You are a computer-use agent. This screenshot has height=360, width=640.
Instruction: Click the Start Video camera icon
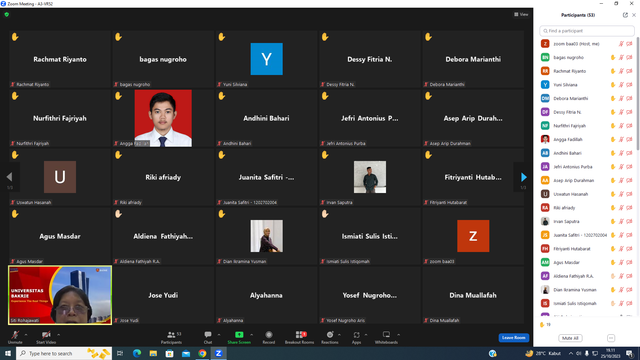point(46,335)
